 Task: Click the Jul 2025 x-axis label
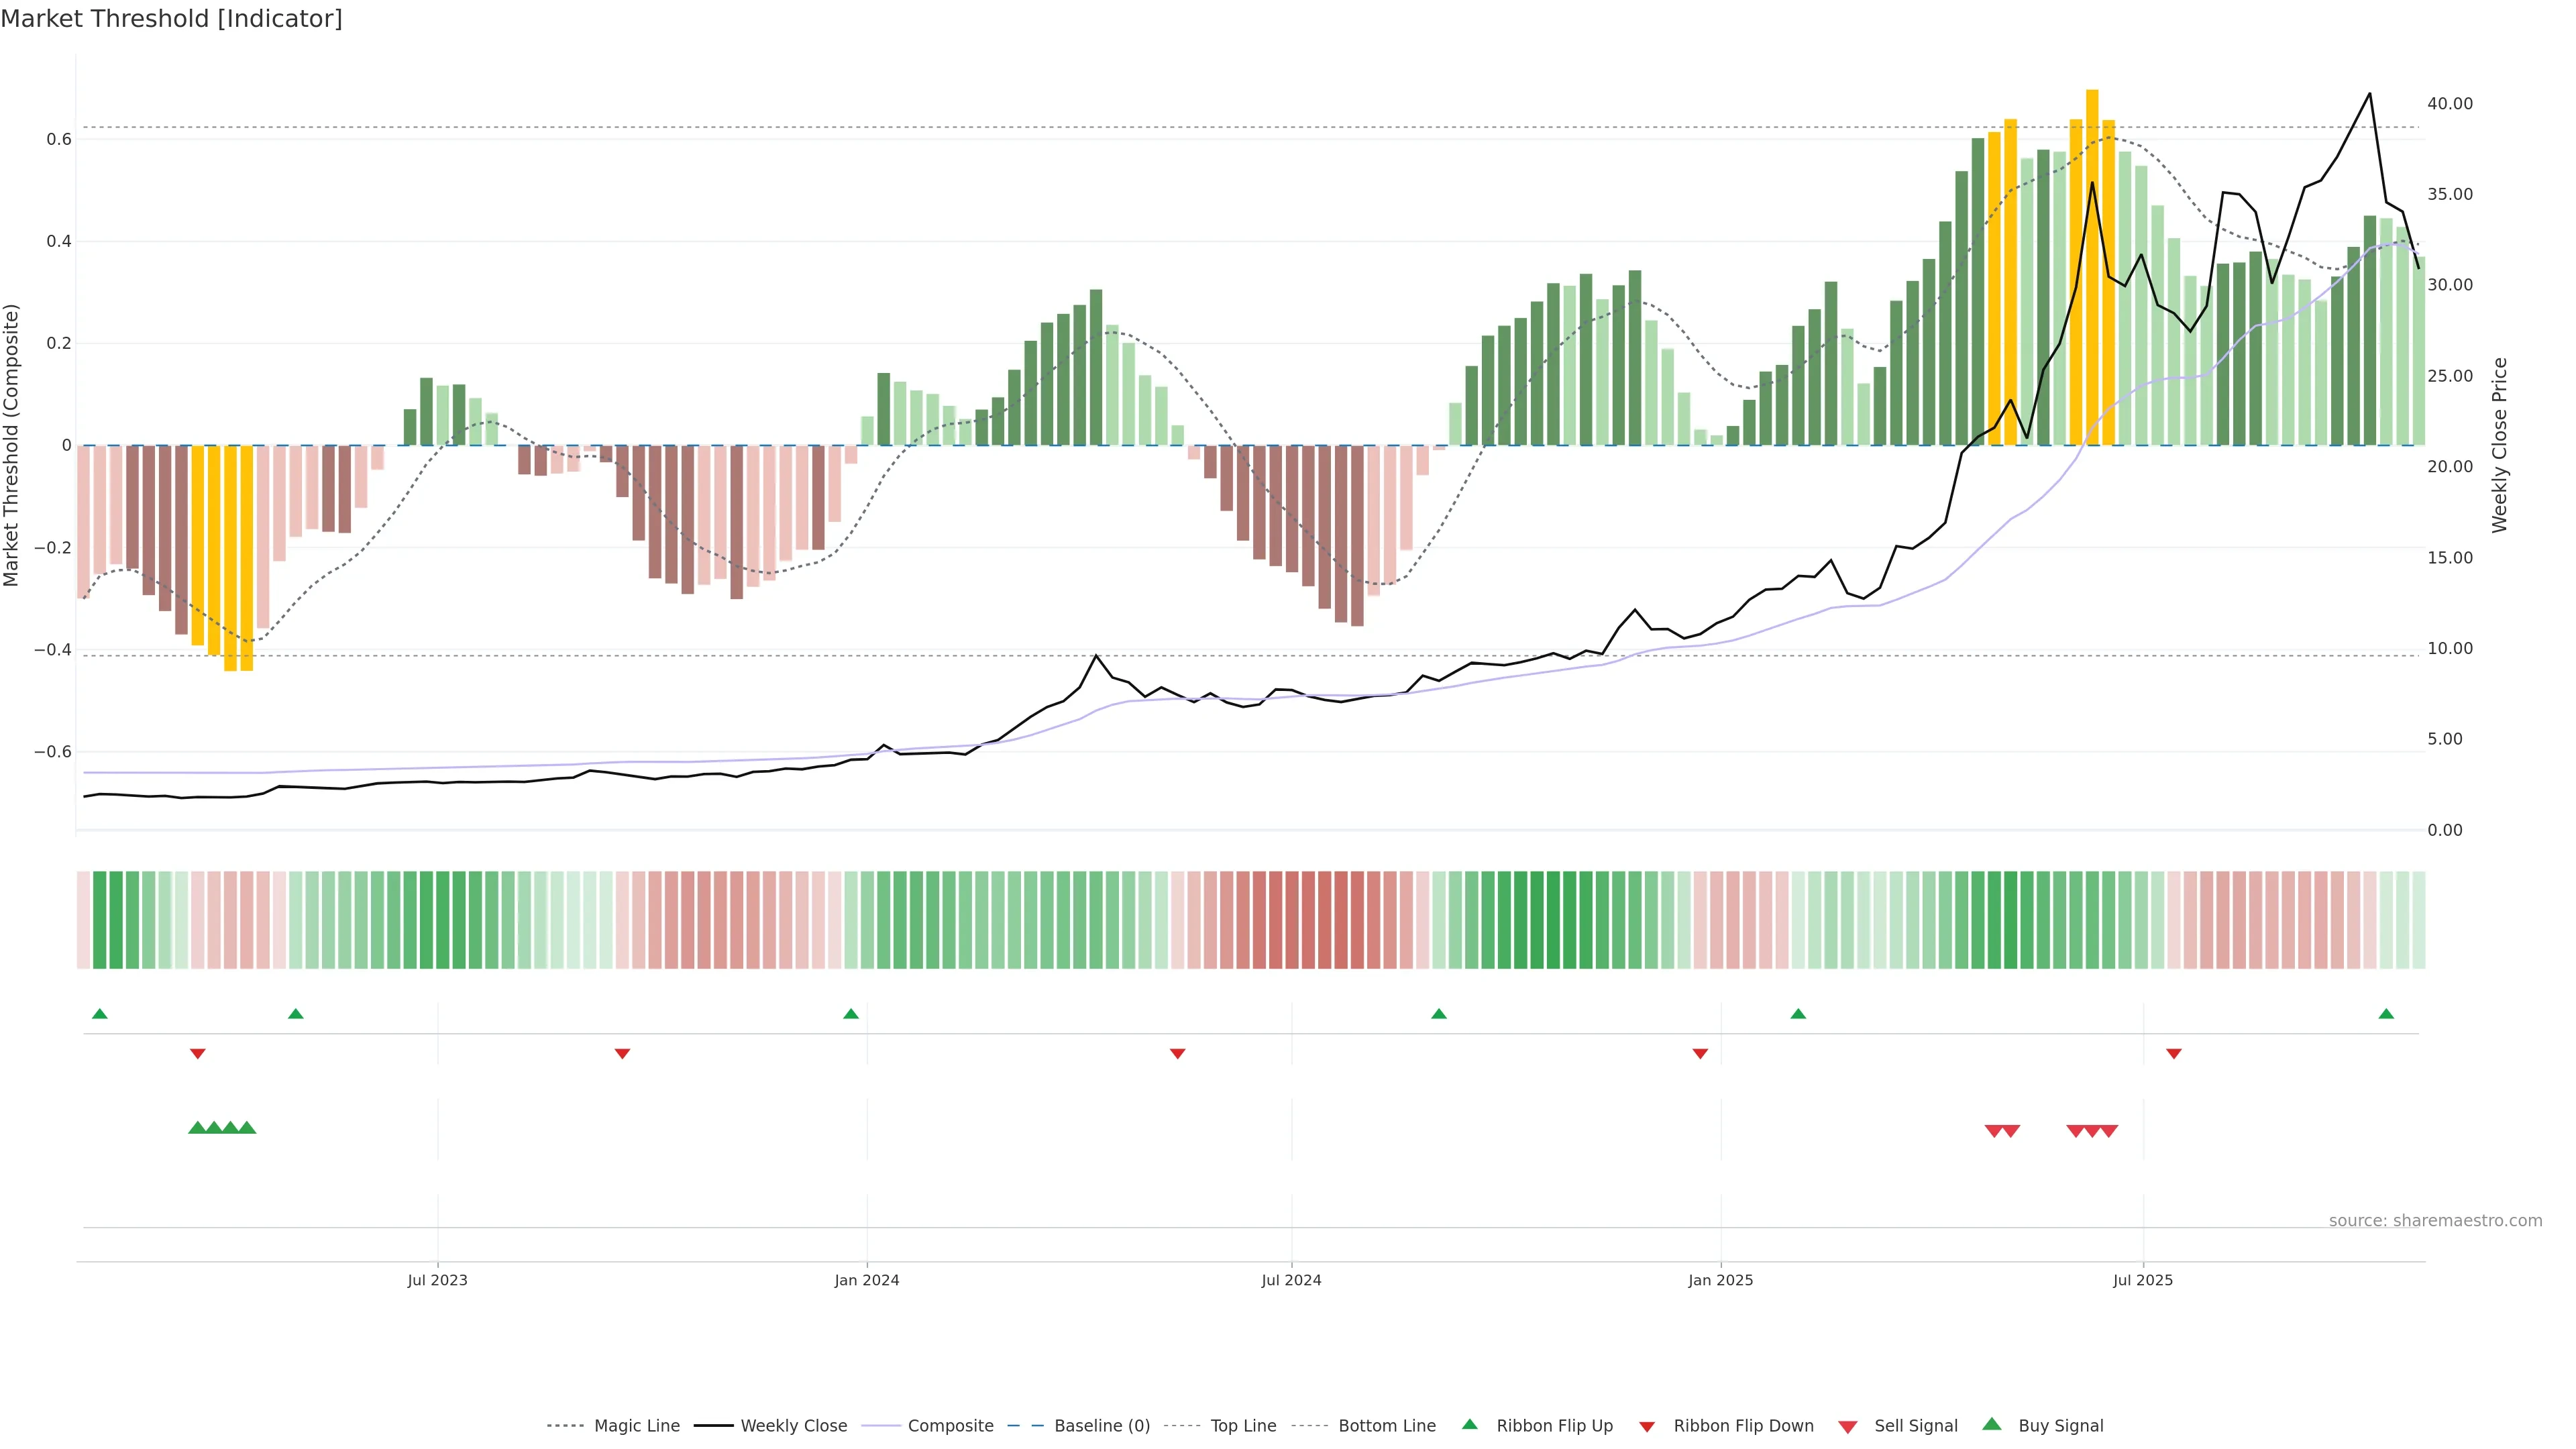(x=2143, y=1280)
